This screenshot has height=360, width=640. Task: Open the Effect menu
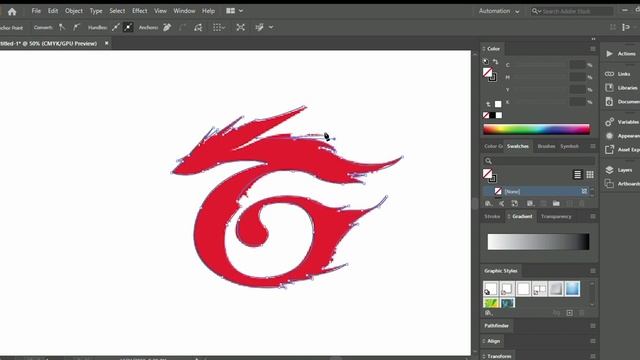coord(140,11)
